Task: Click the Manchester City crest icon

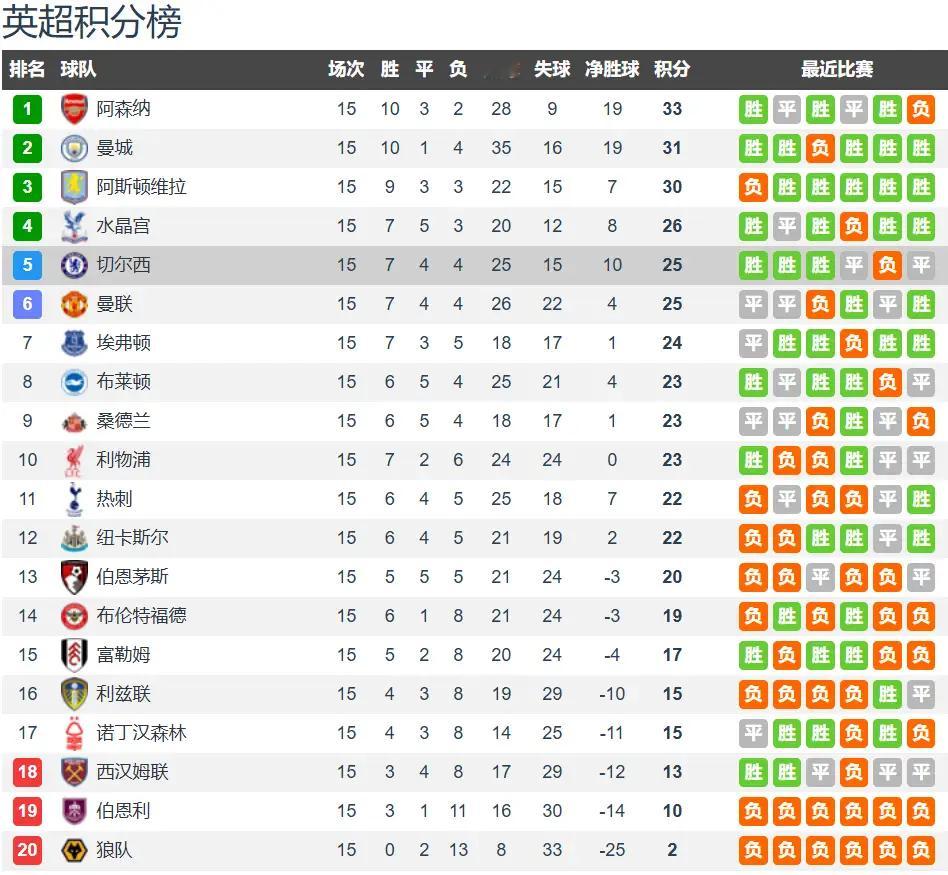Action: [74, 148]
